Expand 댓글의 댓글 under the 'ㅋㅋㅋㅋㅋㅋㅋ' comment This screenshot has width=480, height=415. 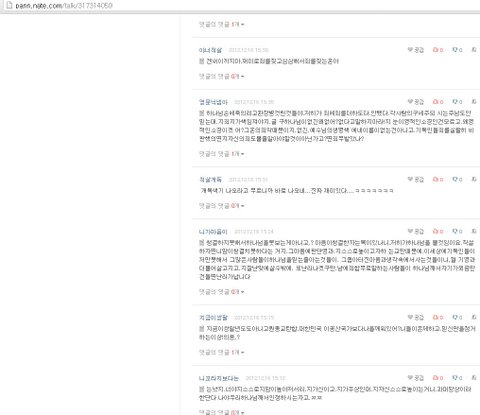221,206
